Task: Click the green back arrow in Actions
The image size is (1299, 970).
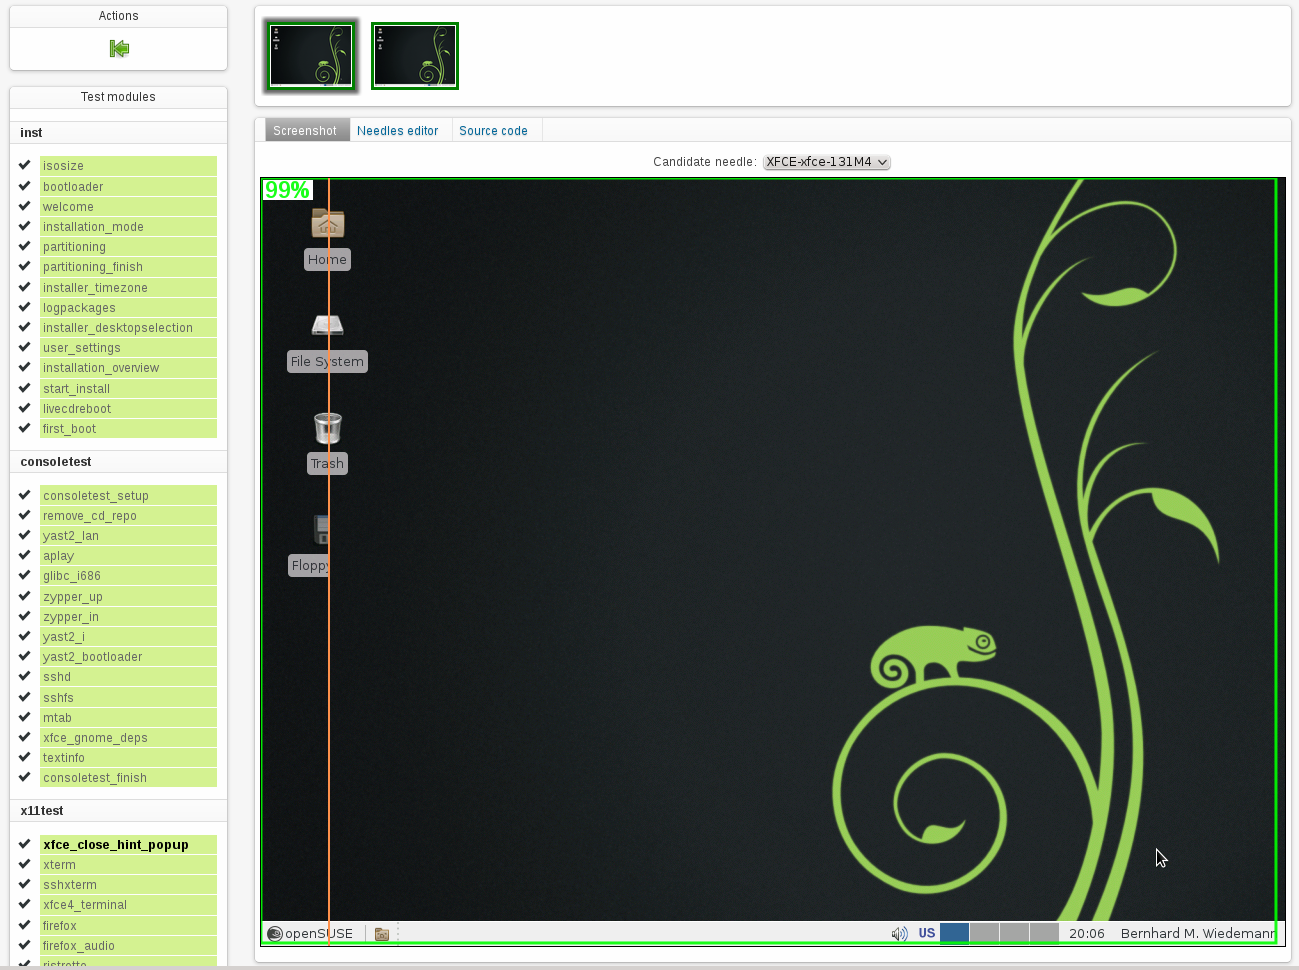Action: (119, 48)
